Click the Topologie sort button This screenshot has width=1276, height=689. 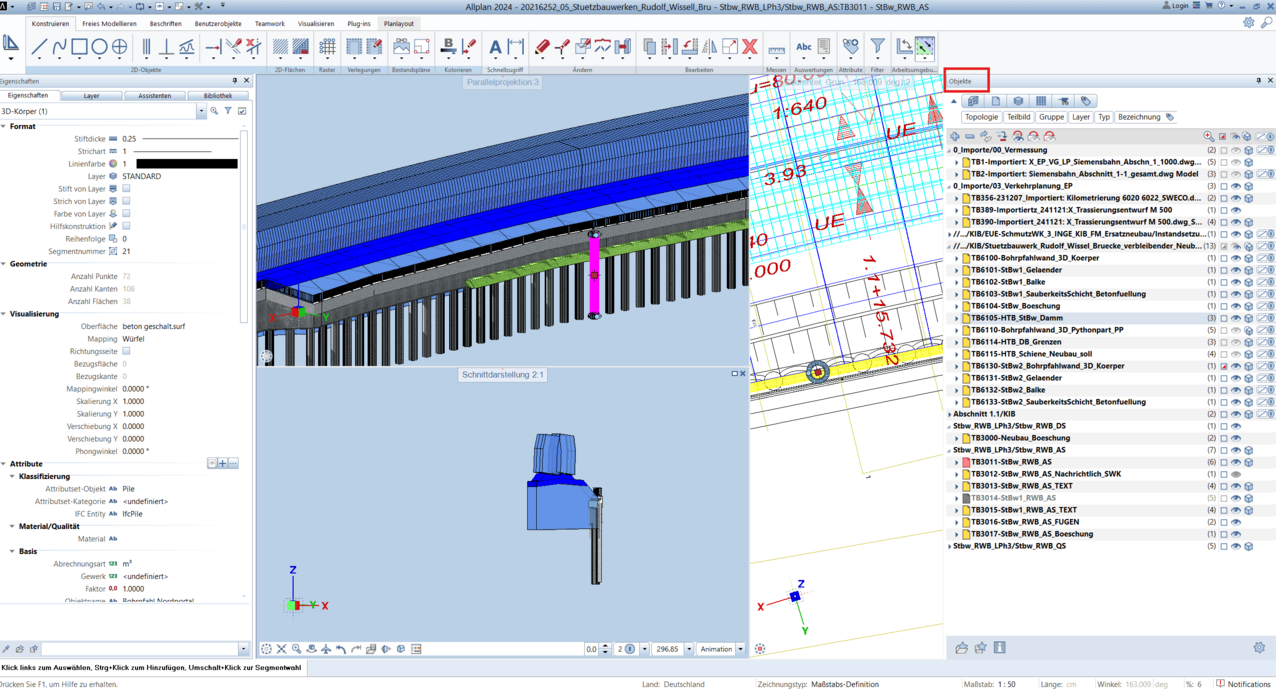pyautogui.click(x=981, y=117)
